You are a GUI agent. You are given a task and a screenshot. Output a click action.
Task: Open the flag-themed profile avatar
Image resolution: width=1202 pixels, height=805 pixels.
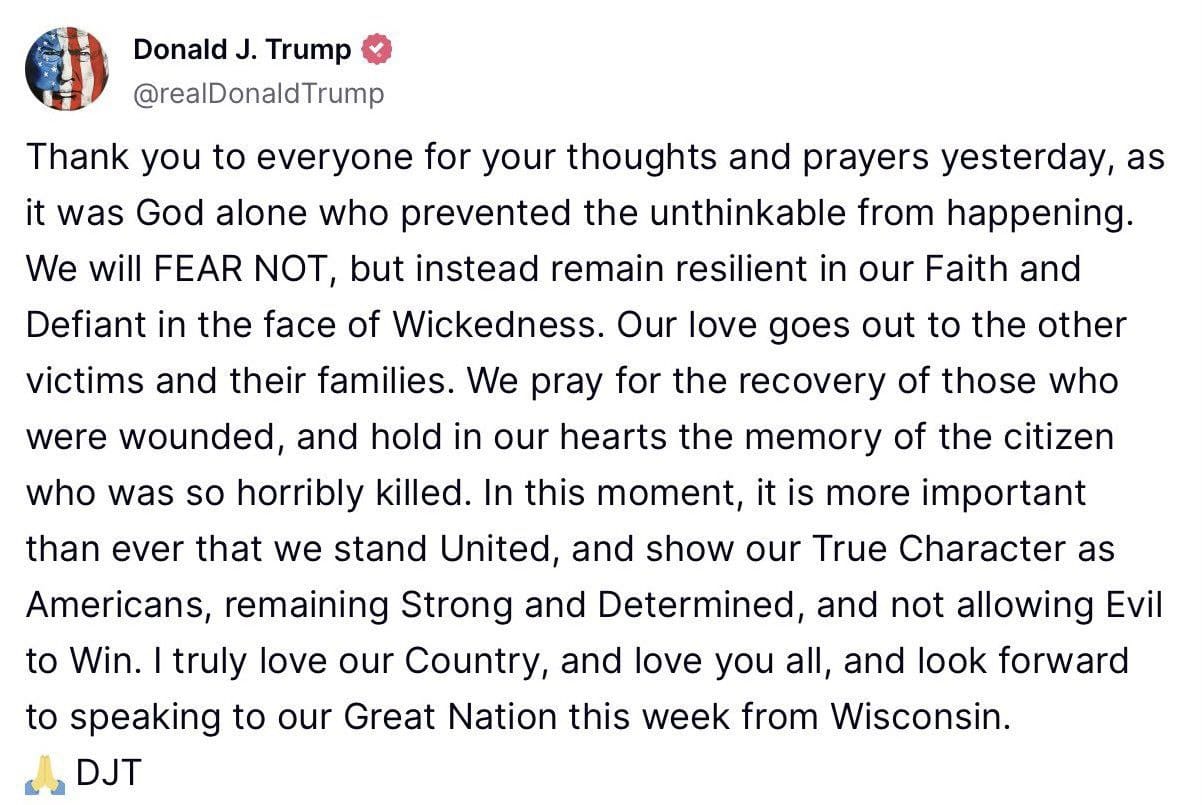tap(67, 68)
